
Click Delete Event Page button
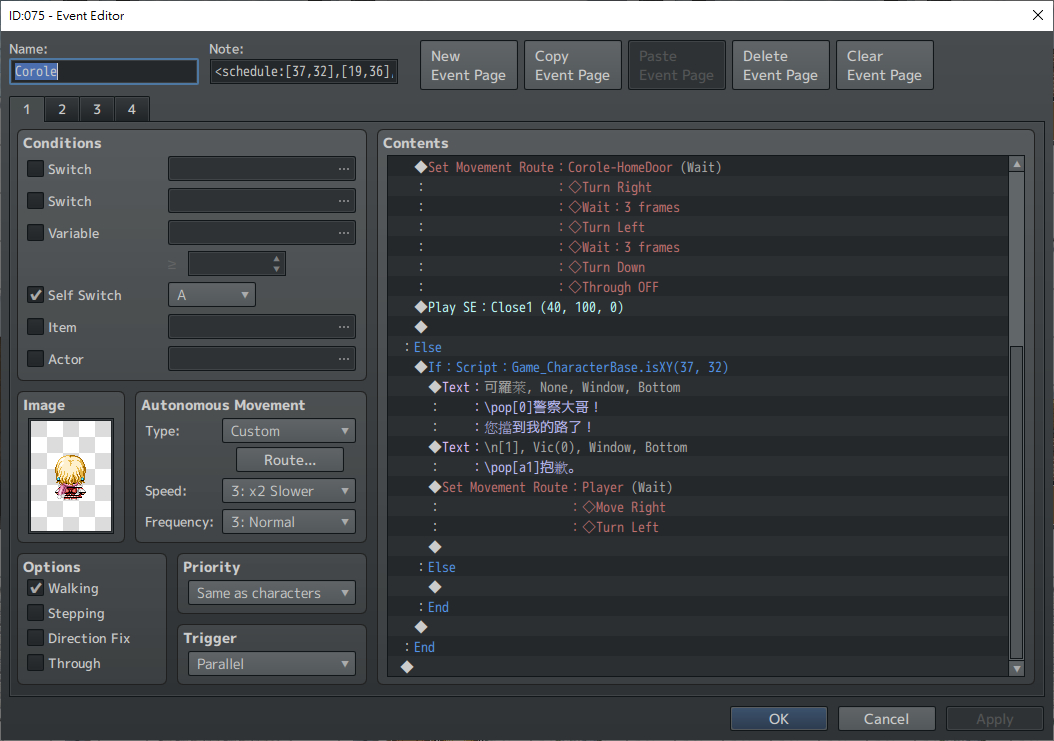click(780, 65)
